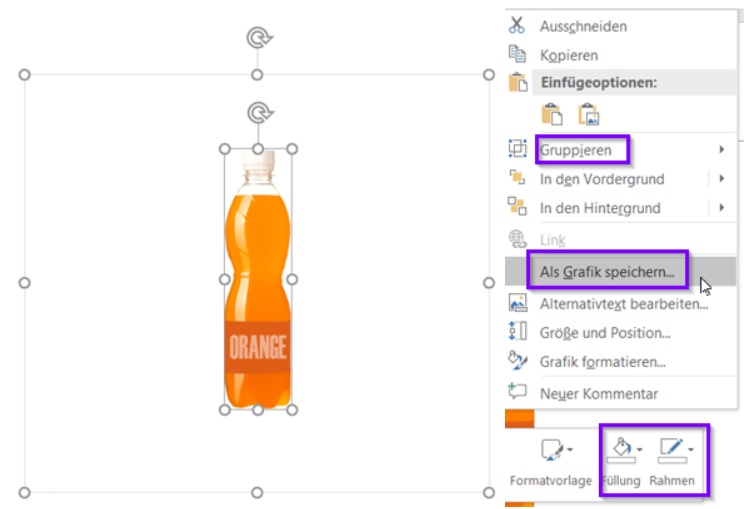Expand the In den Hintergrund submenu arrow
The height and width of the screenshot is (509, 744).
[x=722, y=208]
